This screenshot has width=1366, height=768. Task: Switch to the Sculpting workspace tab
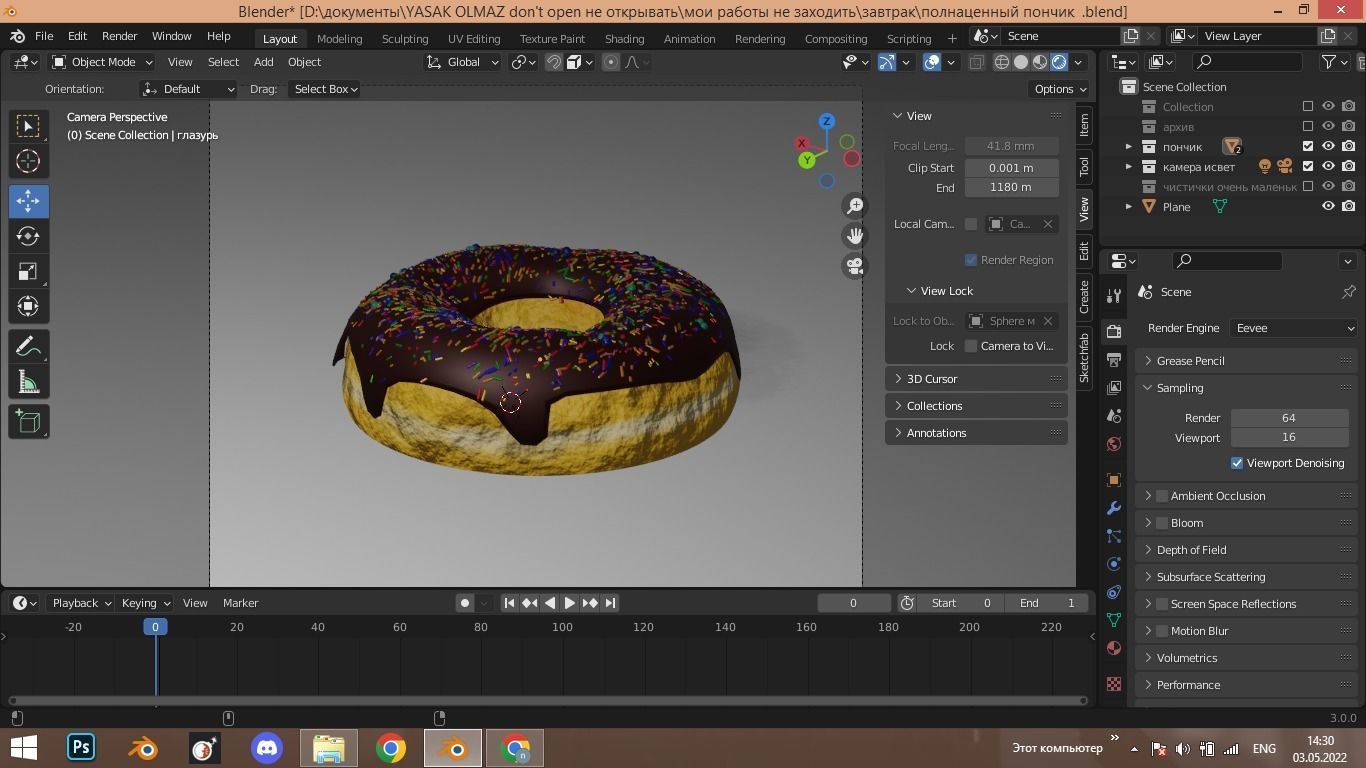(405, 38)
